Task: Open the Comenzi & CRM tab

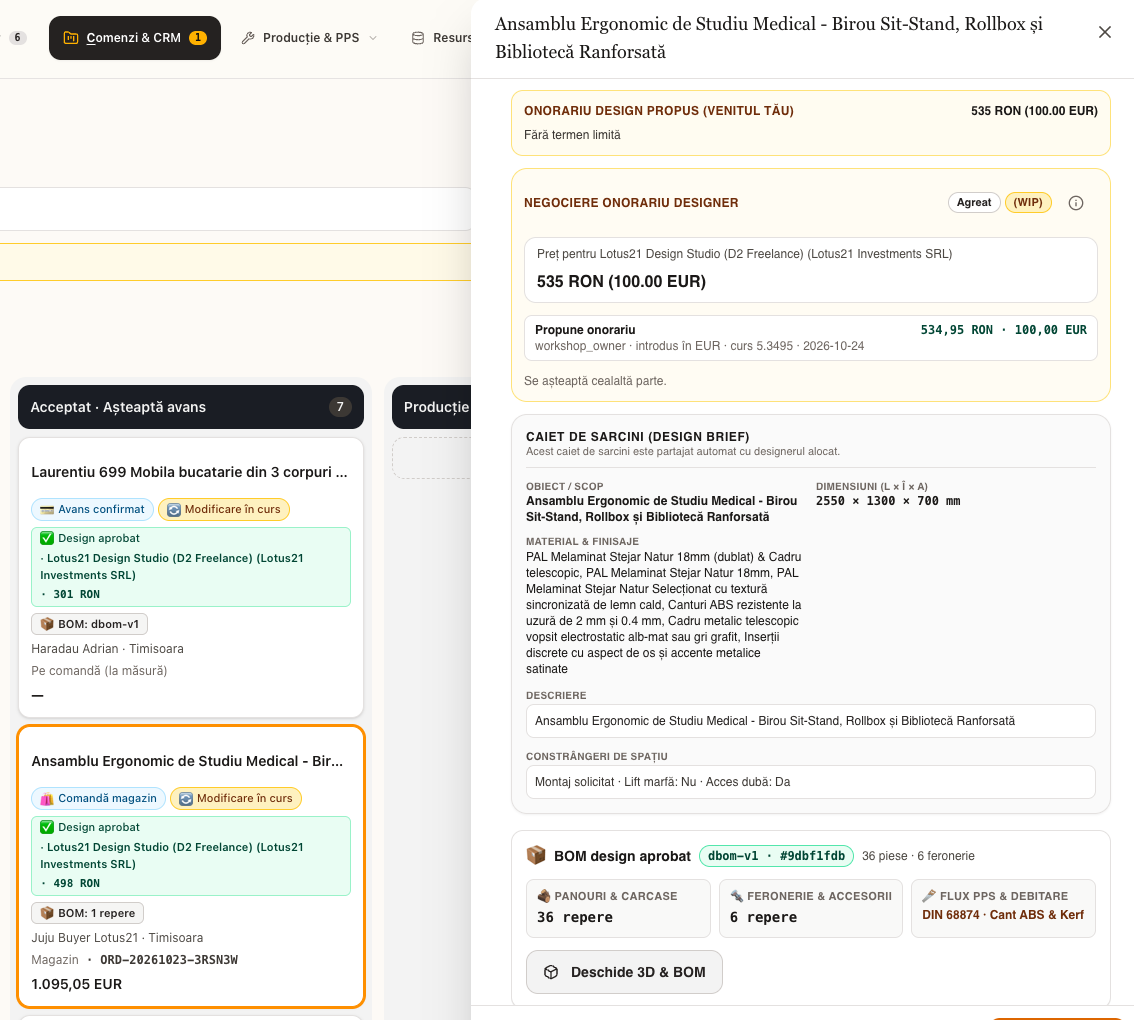Action: pyautogui.click(x=135, y=38)
